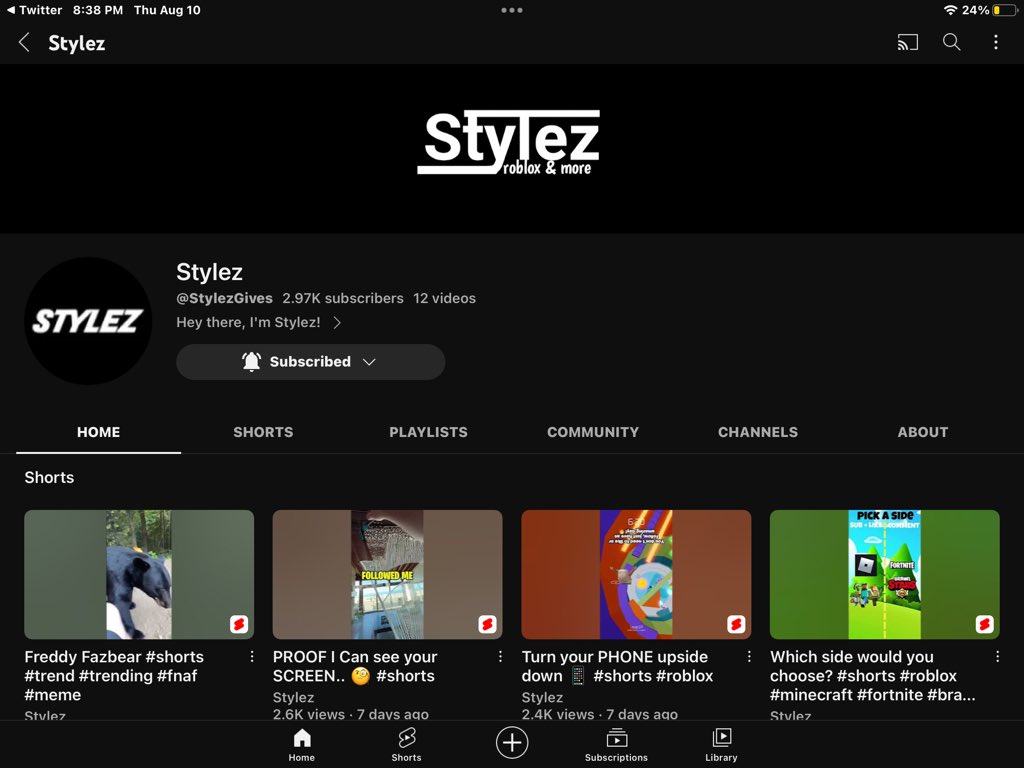
Task: Go to Home in bottom navigation
Action: coord(302,745)
